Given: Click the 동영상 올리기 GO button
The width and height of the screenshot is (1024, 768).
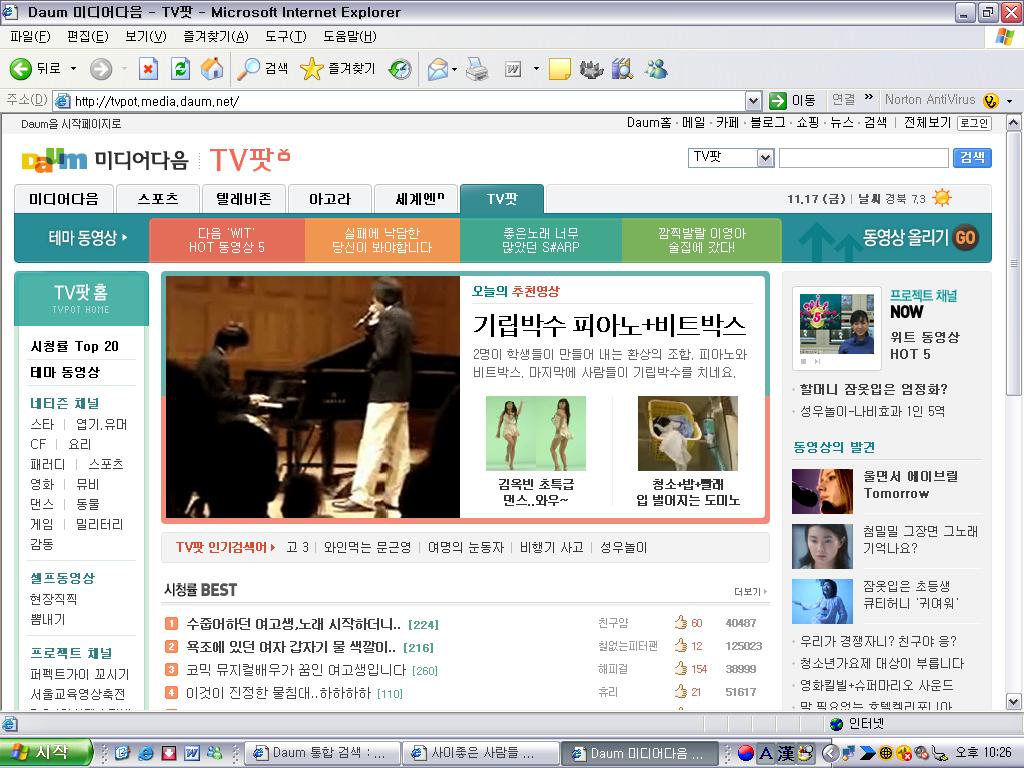Looking at the screenshot, I should click(x=965, y=237).
